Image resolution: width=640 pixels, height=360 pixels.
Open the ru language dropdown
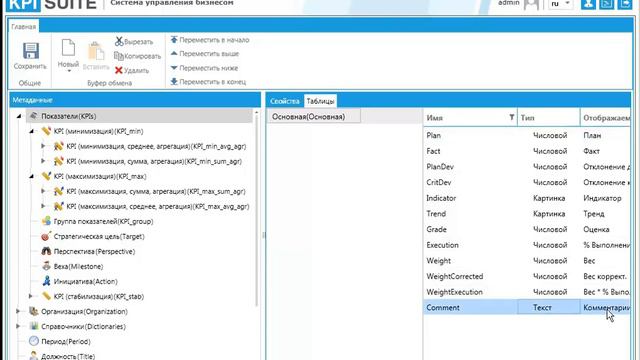[560, 4]
